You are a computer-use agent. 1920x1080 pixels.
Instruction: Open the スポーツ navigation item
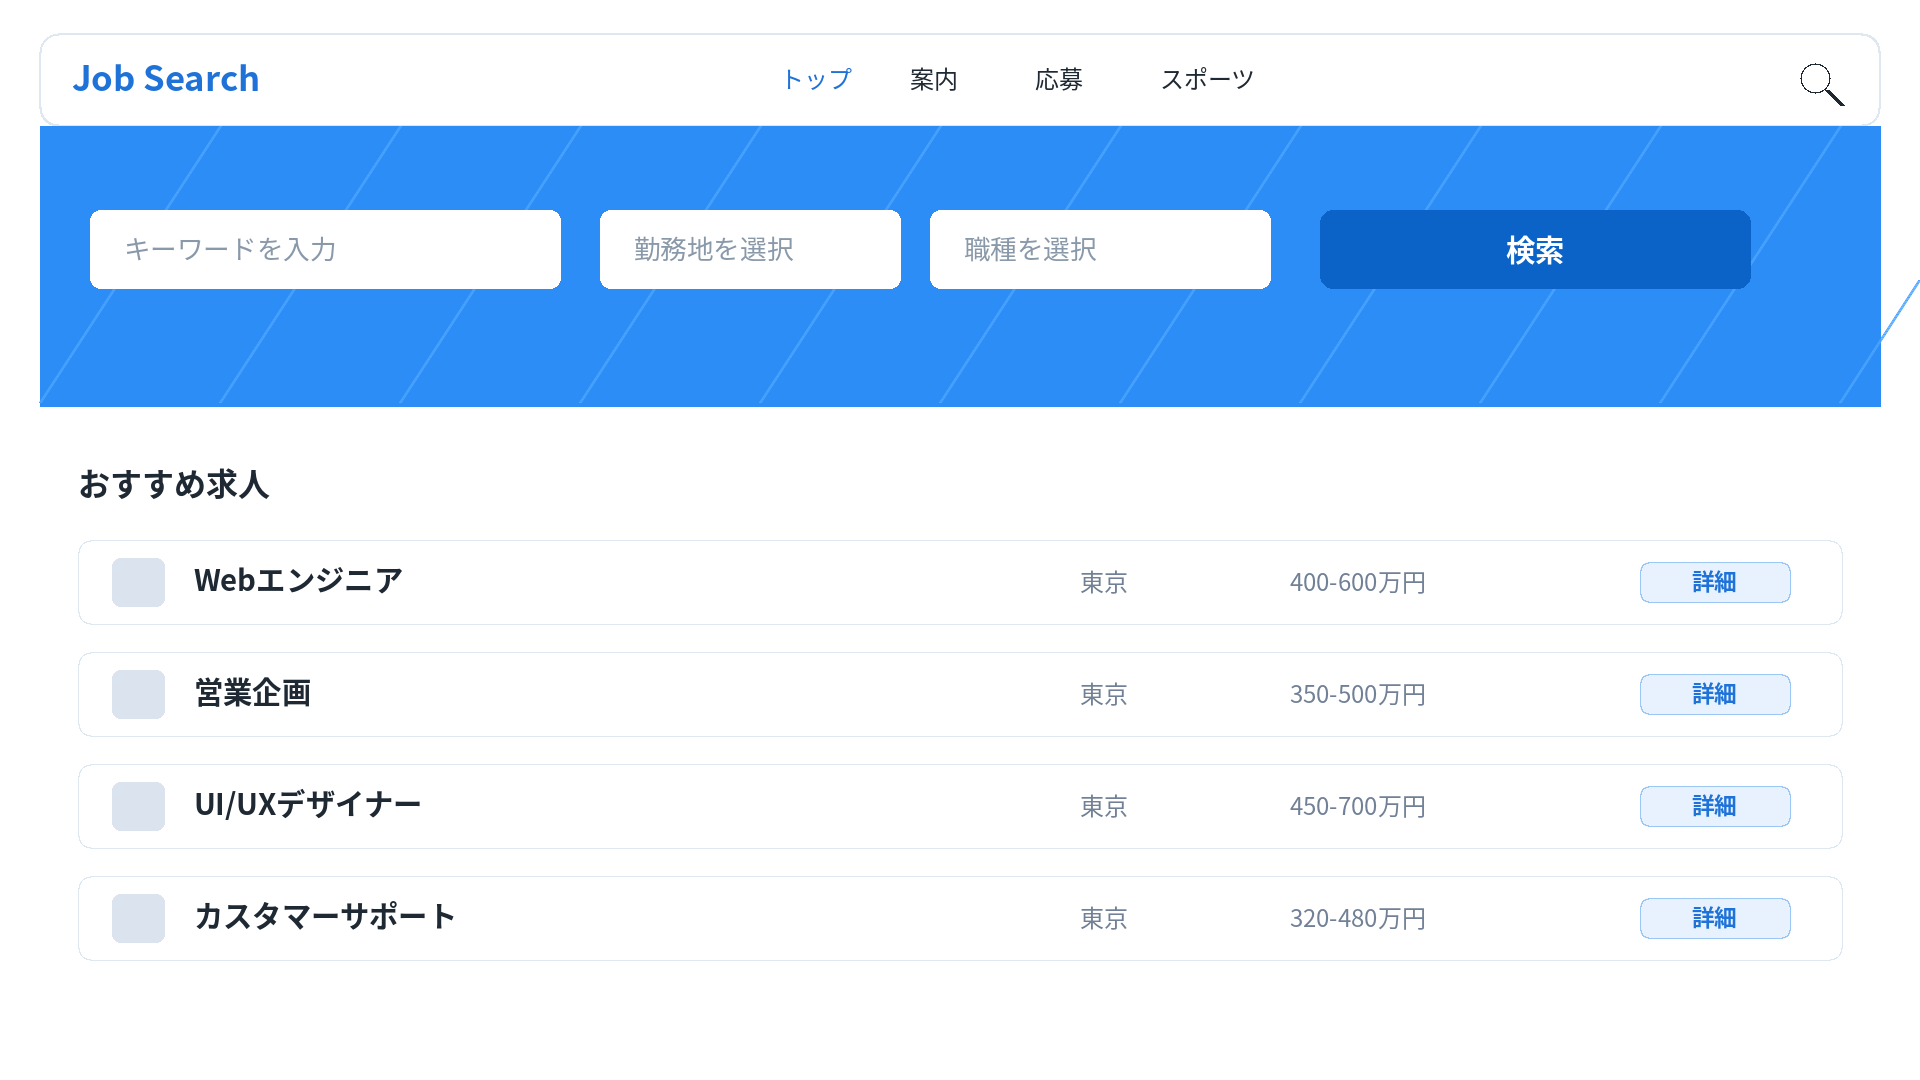(1207, 79)
